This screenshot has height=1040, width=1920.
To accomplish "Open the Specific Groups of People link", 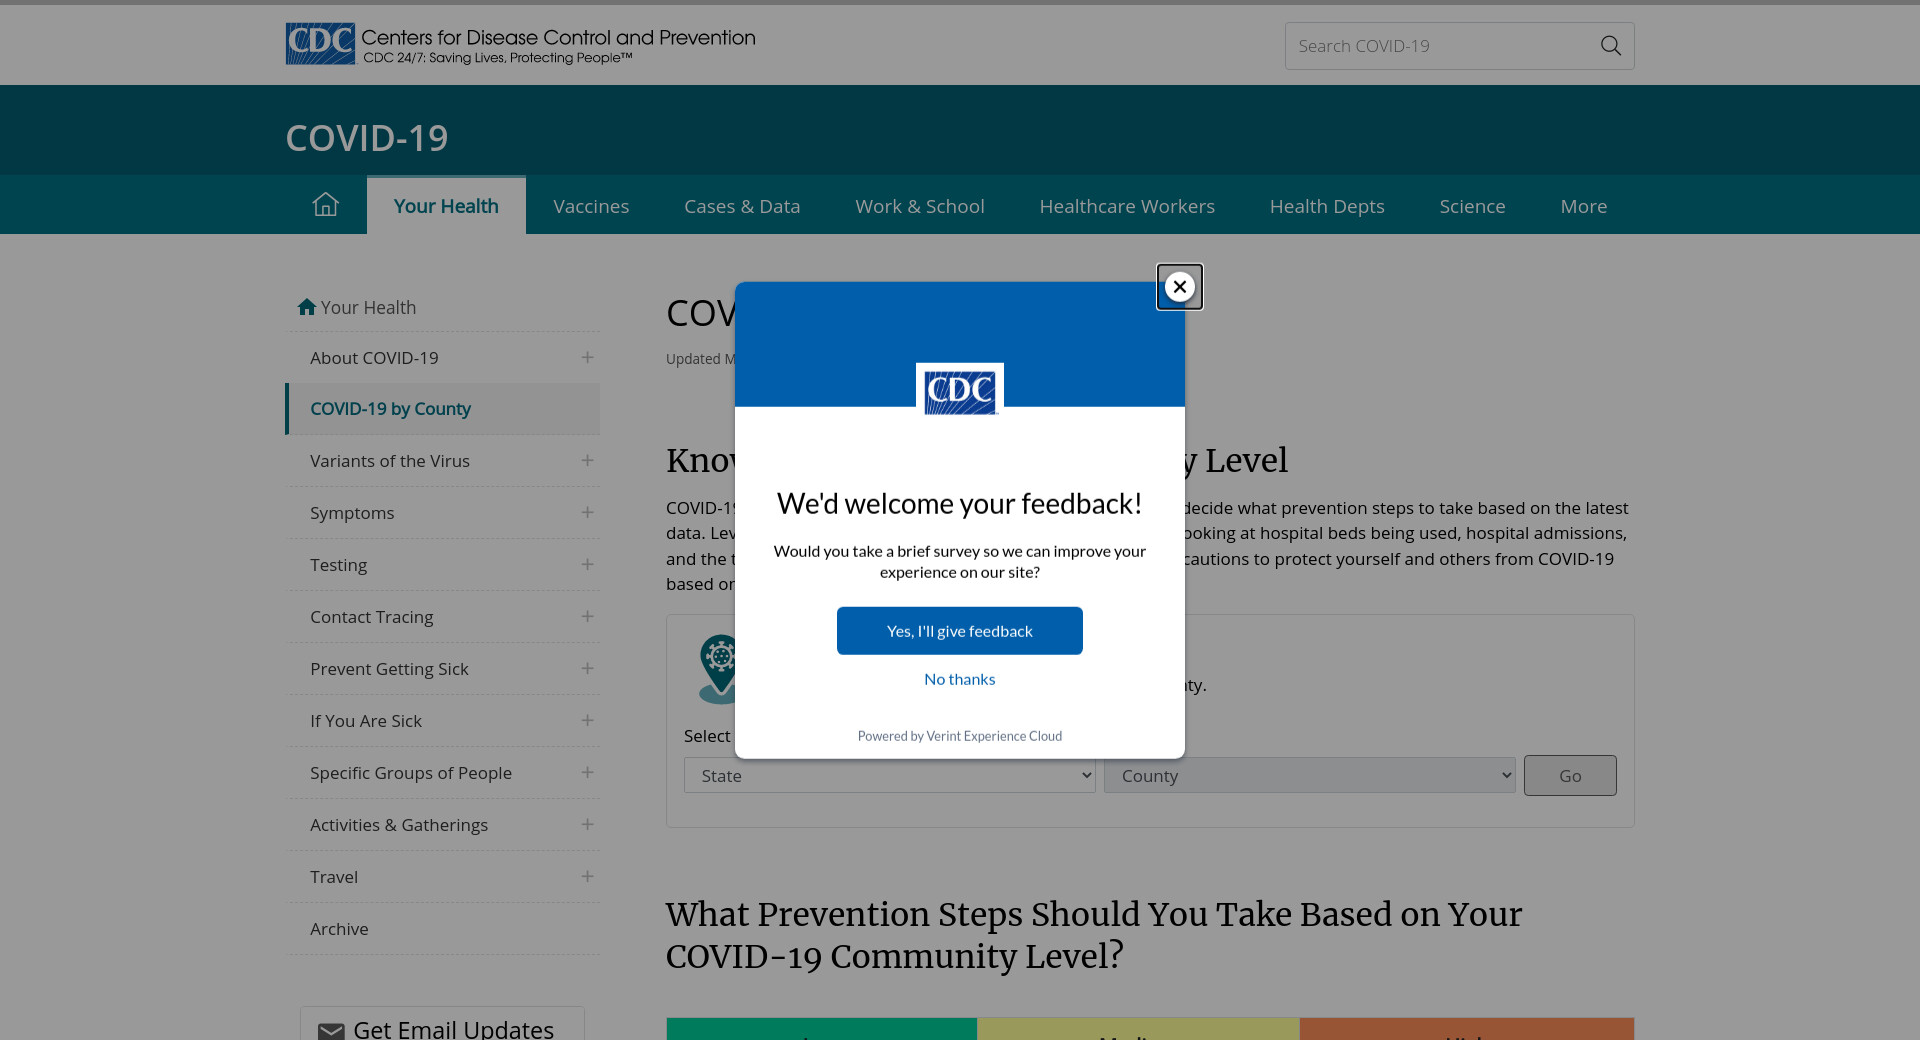I will click(x=411, y=773).
